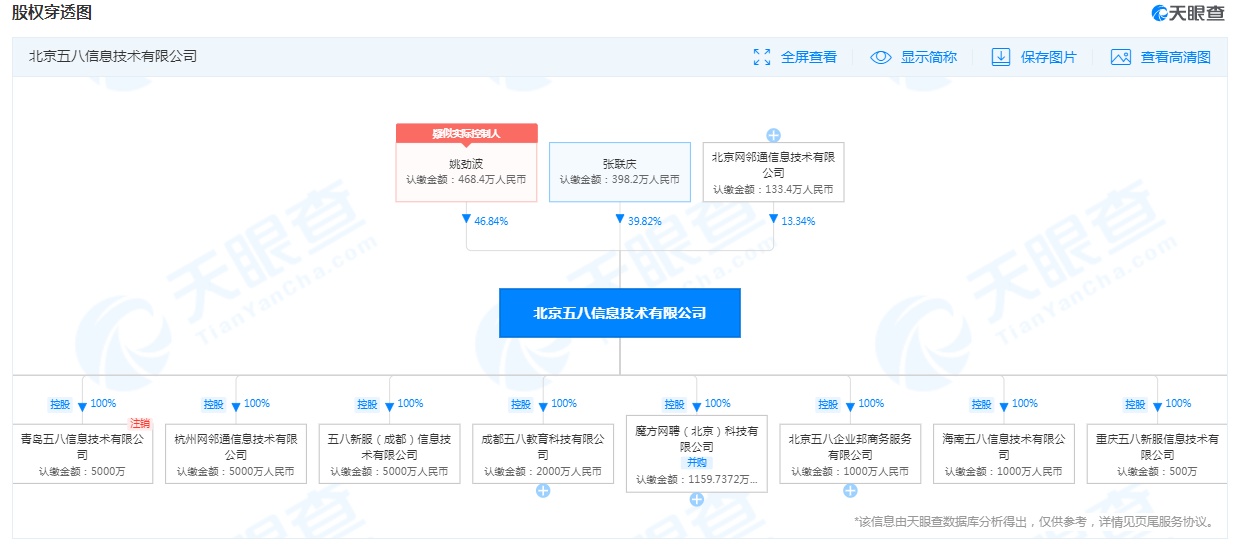Click 控股 tag above 重庆五八新服

coord(1136,405)
